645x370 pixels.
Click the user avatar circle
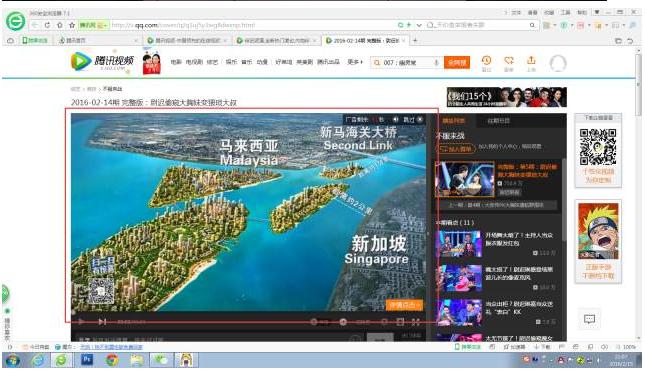pyautogui.click(x=558, y=63)
